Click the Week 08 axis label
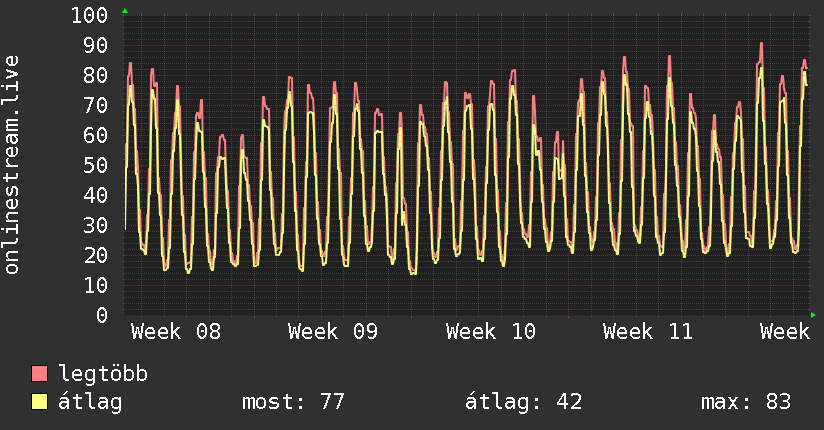 click(x=176, y=332)
